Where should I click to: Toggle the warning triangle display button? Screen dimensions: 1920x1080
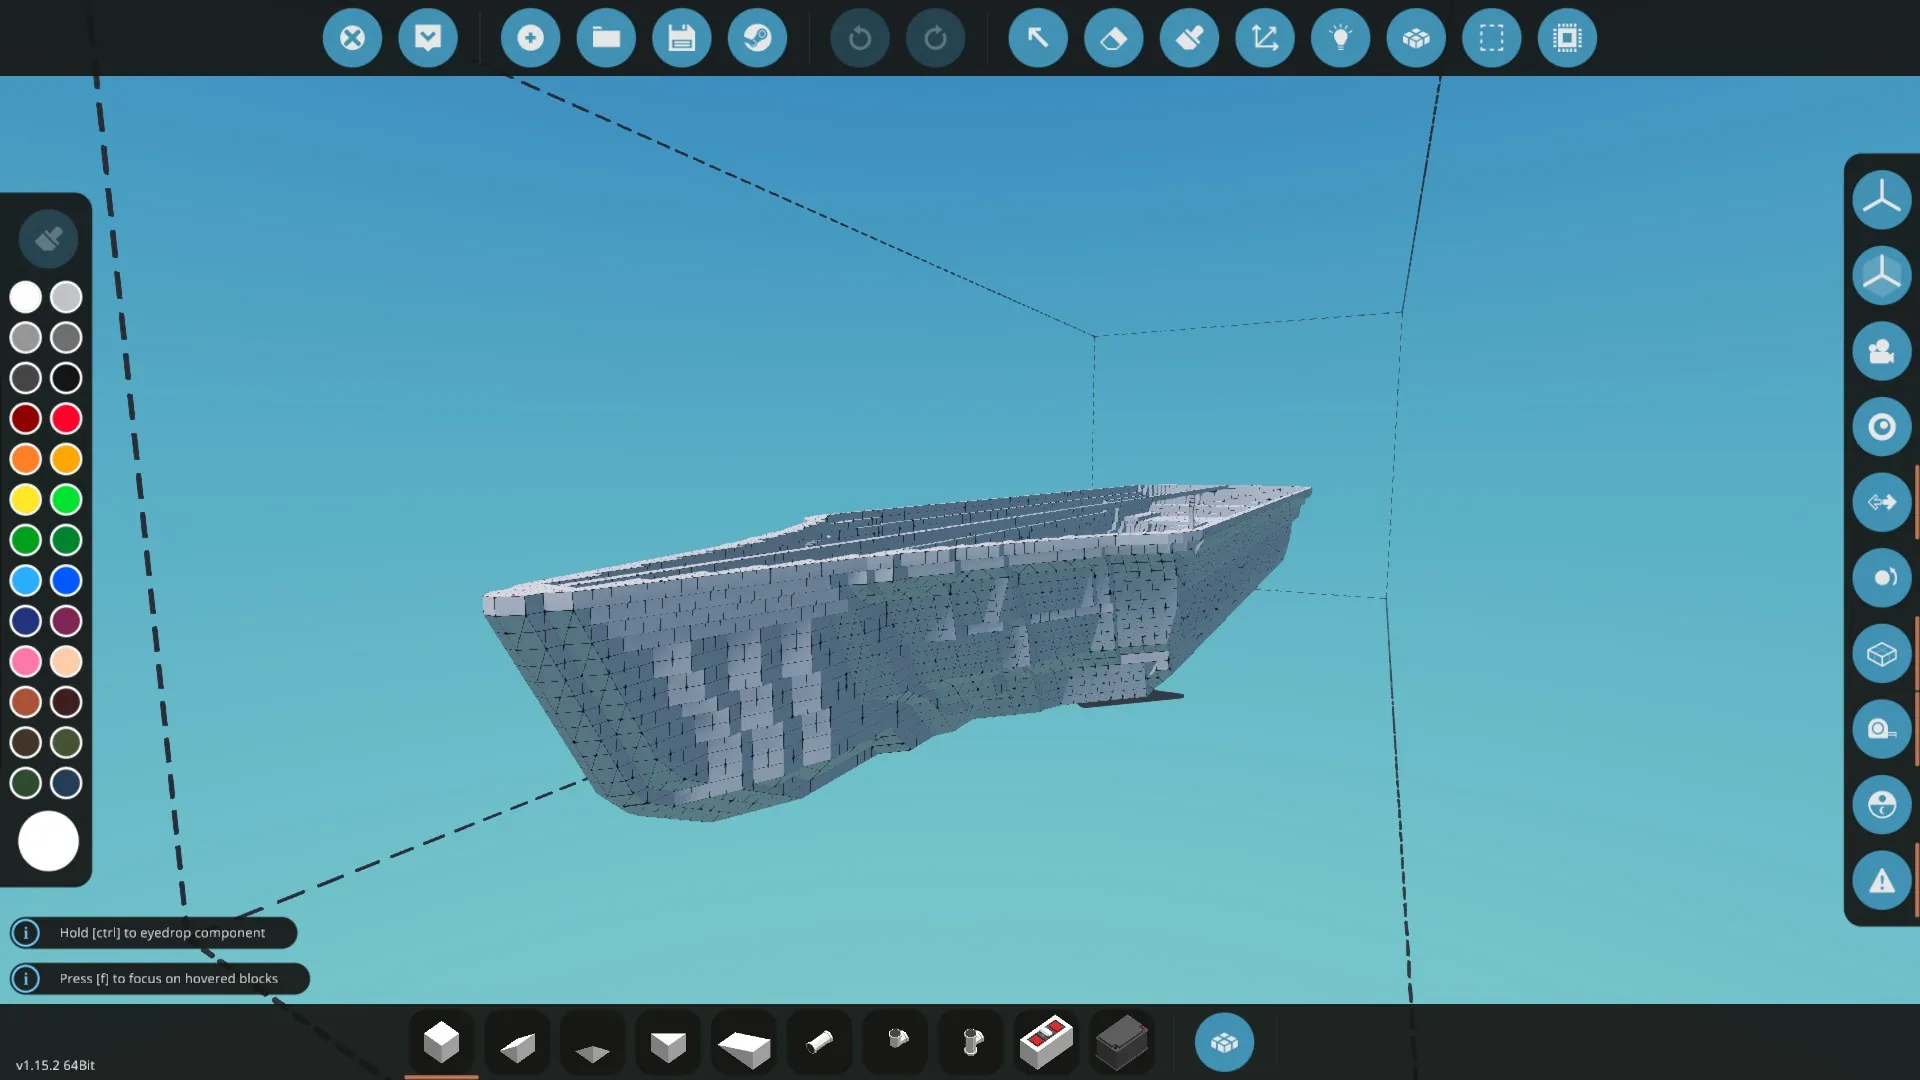[1881, 881]
